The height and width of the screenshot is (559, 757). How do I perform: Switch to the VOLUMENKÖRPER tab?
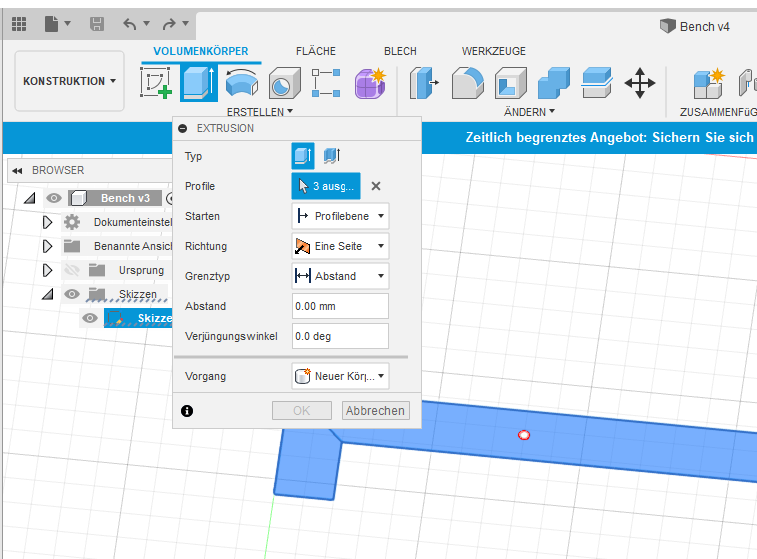(201, 51)
